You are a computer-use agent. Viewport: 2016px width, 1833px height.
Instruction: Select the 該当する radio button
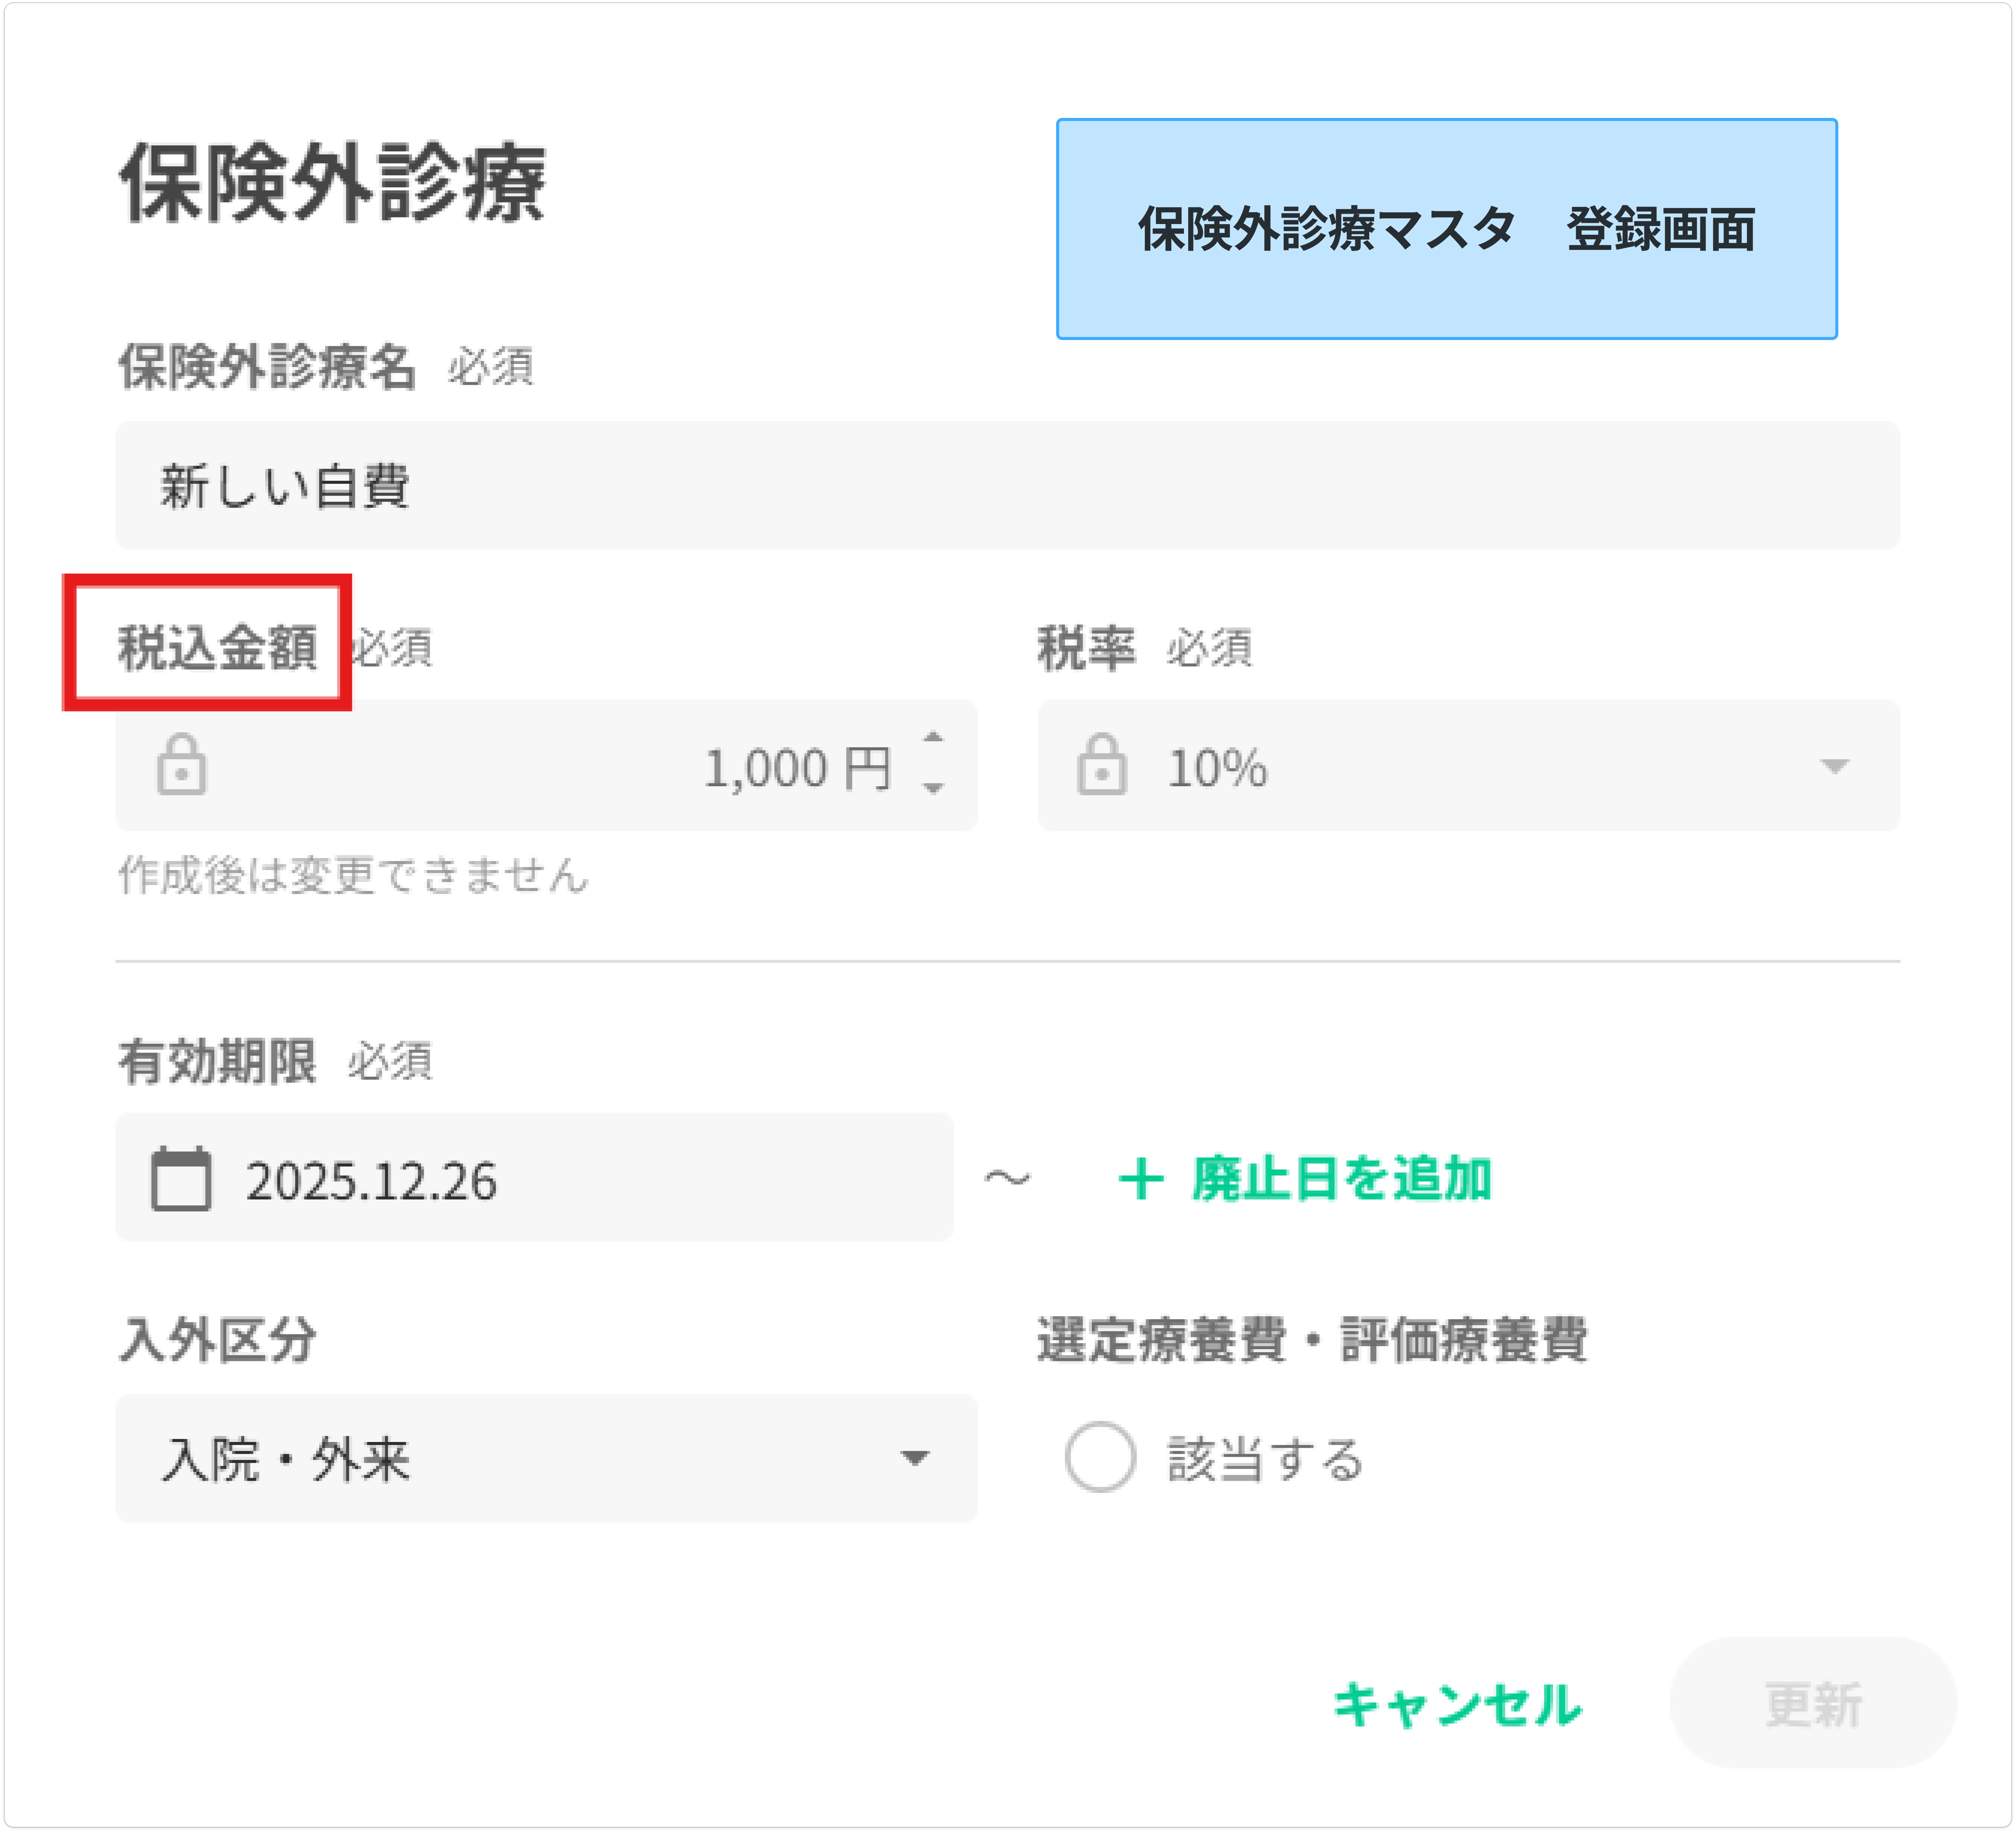coord(1100,1457)
